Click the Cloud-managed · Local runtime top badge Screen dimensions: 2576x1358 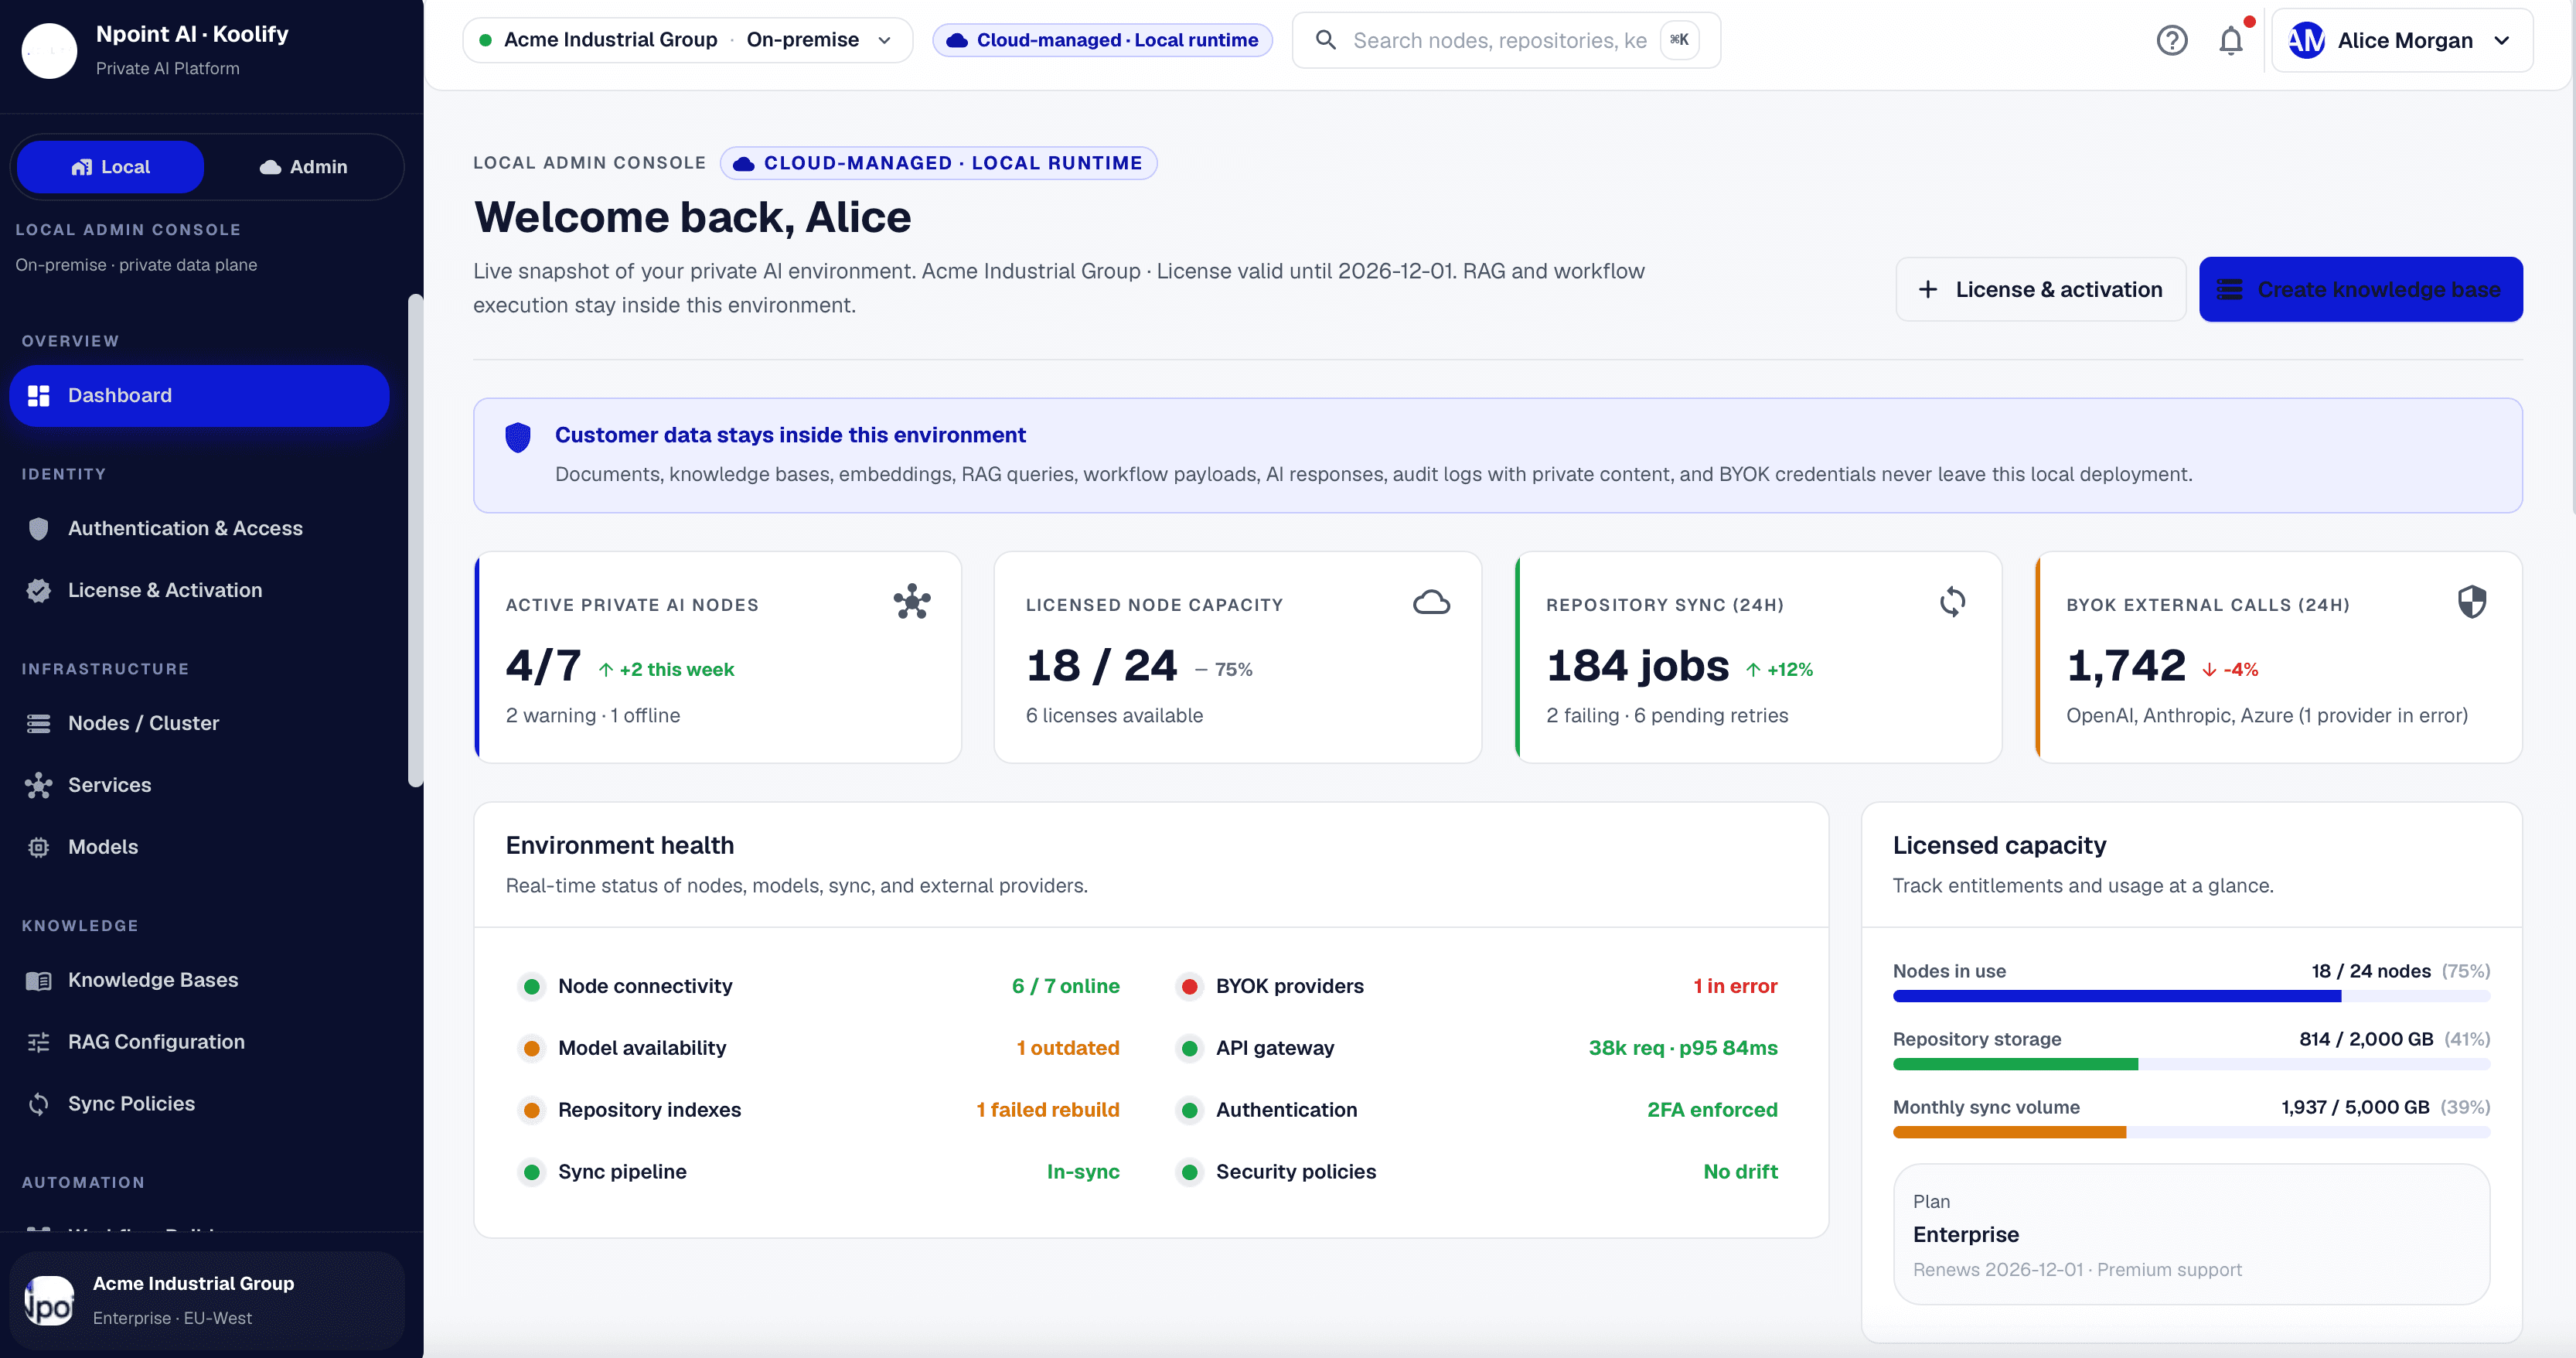(x=1102, y=40)
